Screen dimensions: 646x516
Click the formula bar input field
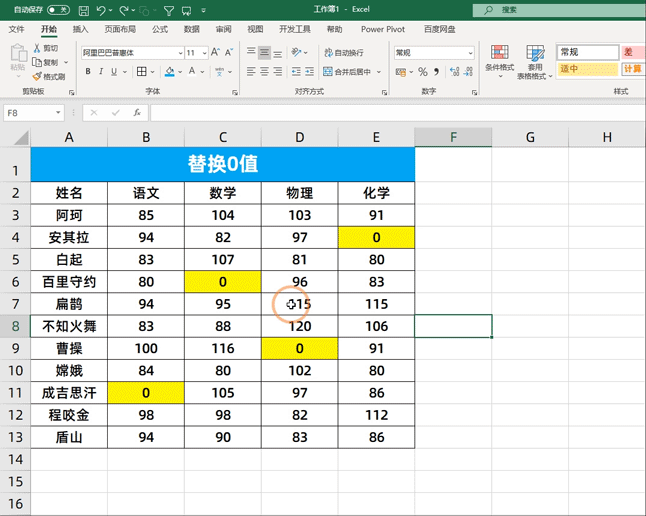pos(398,113)
